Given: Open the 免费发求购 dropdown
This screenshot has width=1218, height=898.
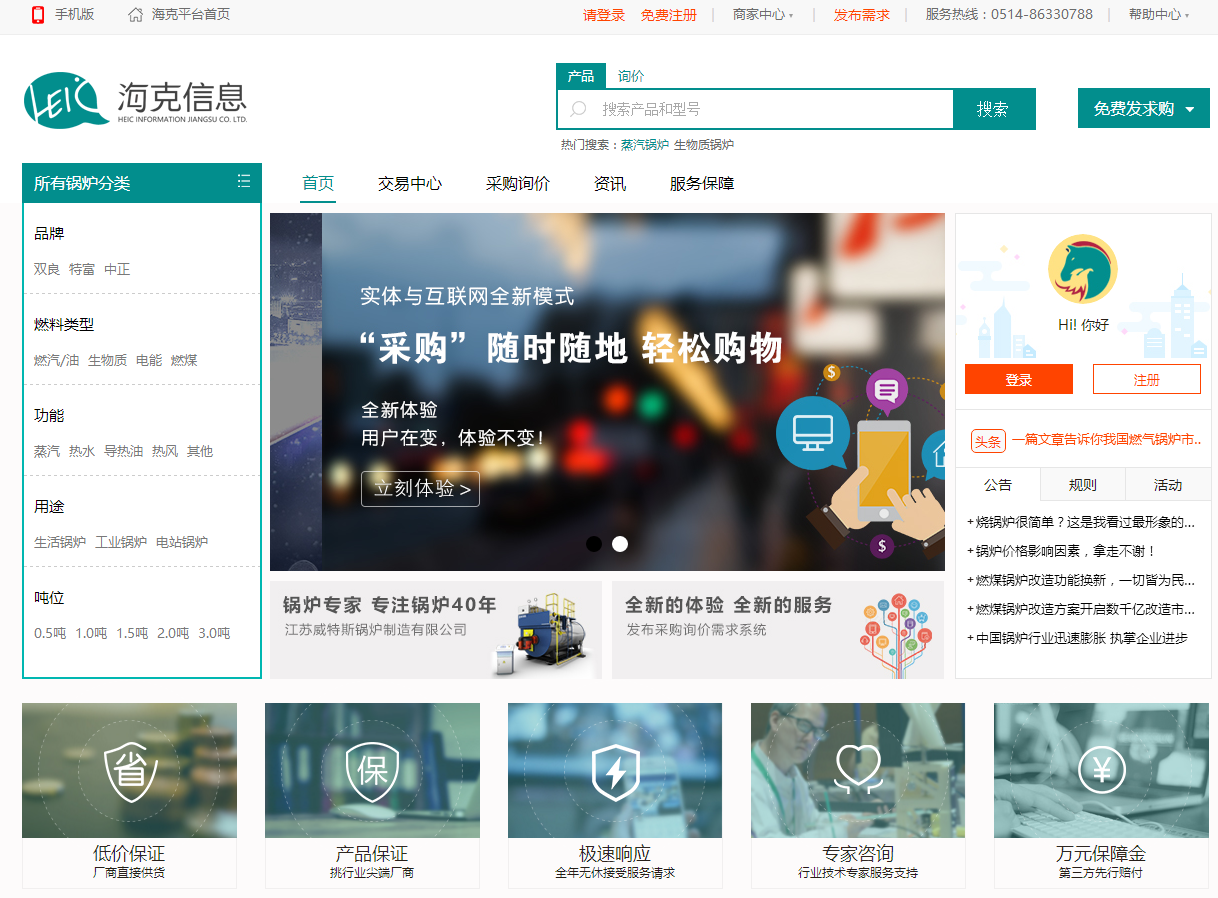Looking at the screenshot, I should [1143, 109].
